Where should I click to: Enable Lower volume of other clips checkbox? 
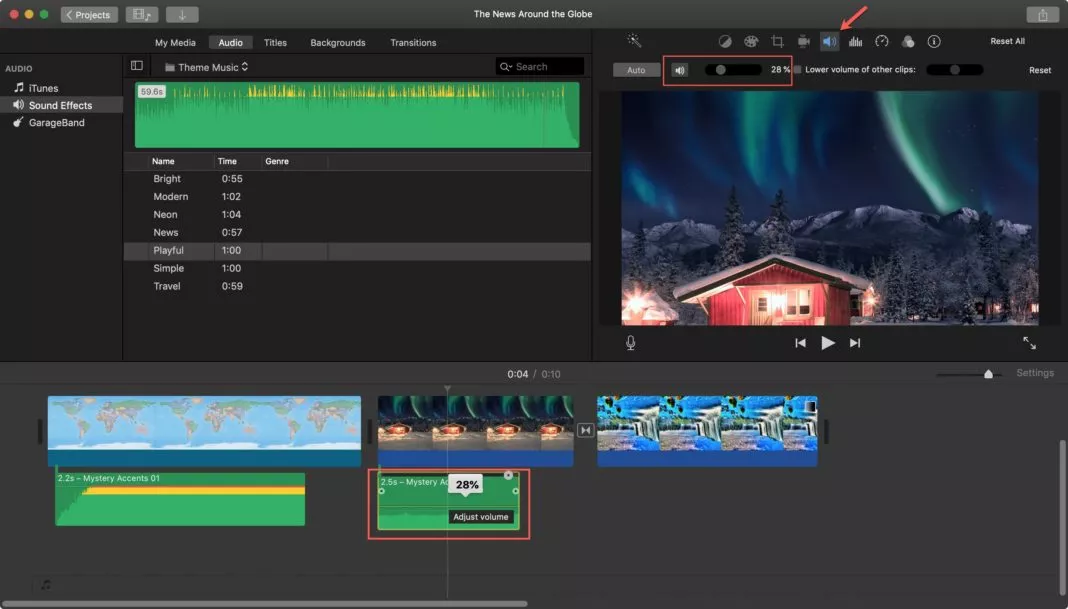(797, 70)
